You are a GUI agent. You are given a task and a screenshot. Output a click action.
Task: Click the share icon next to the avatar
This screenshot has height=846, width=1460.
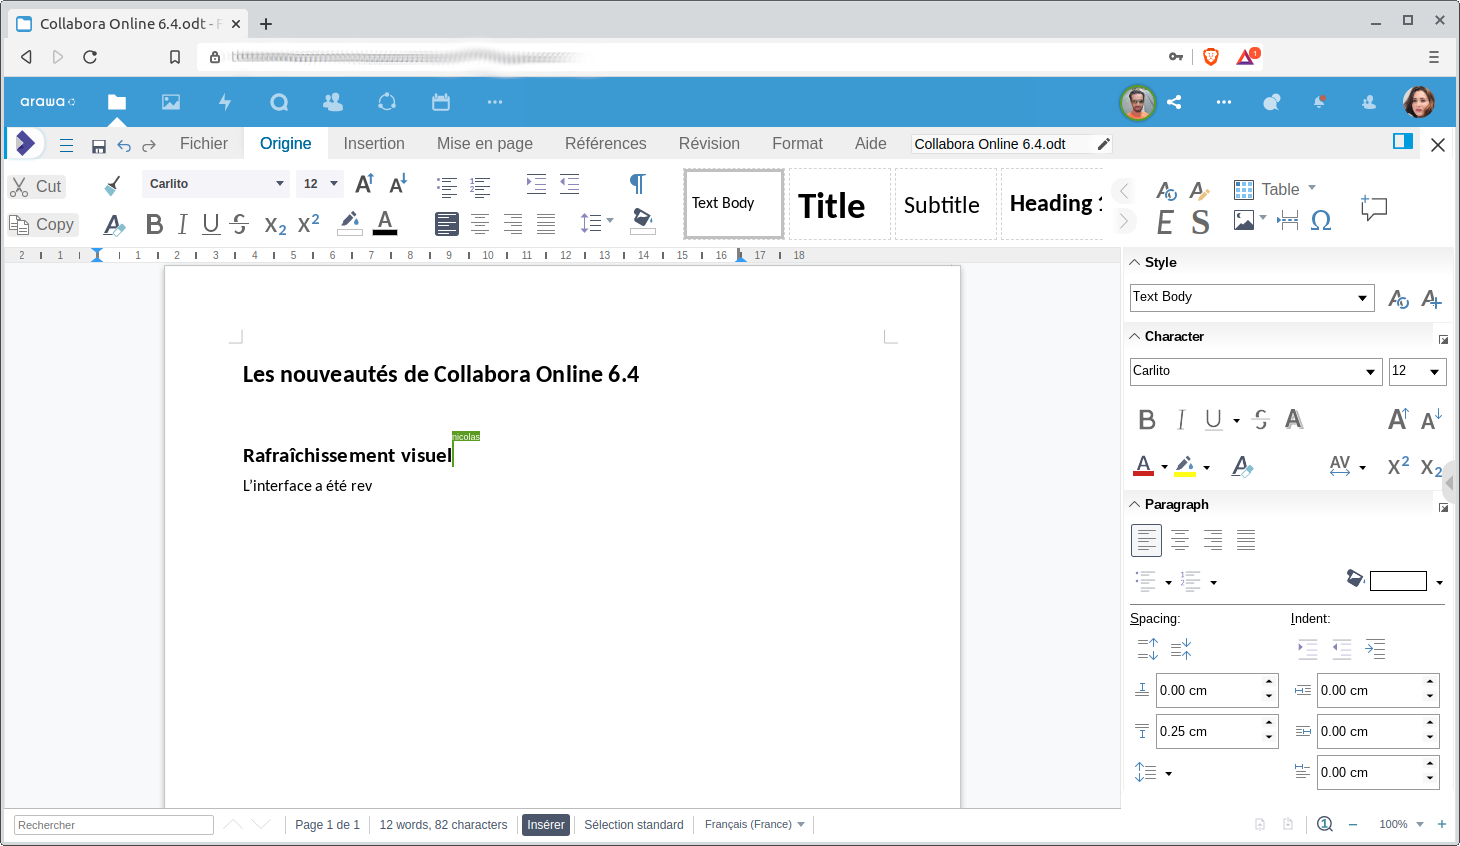[x=1174, y=102]
